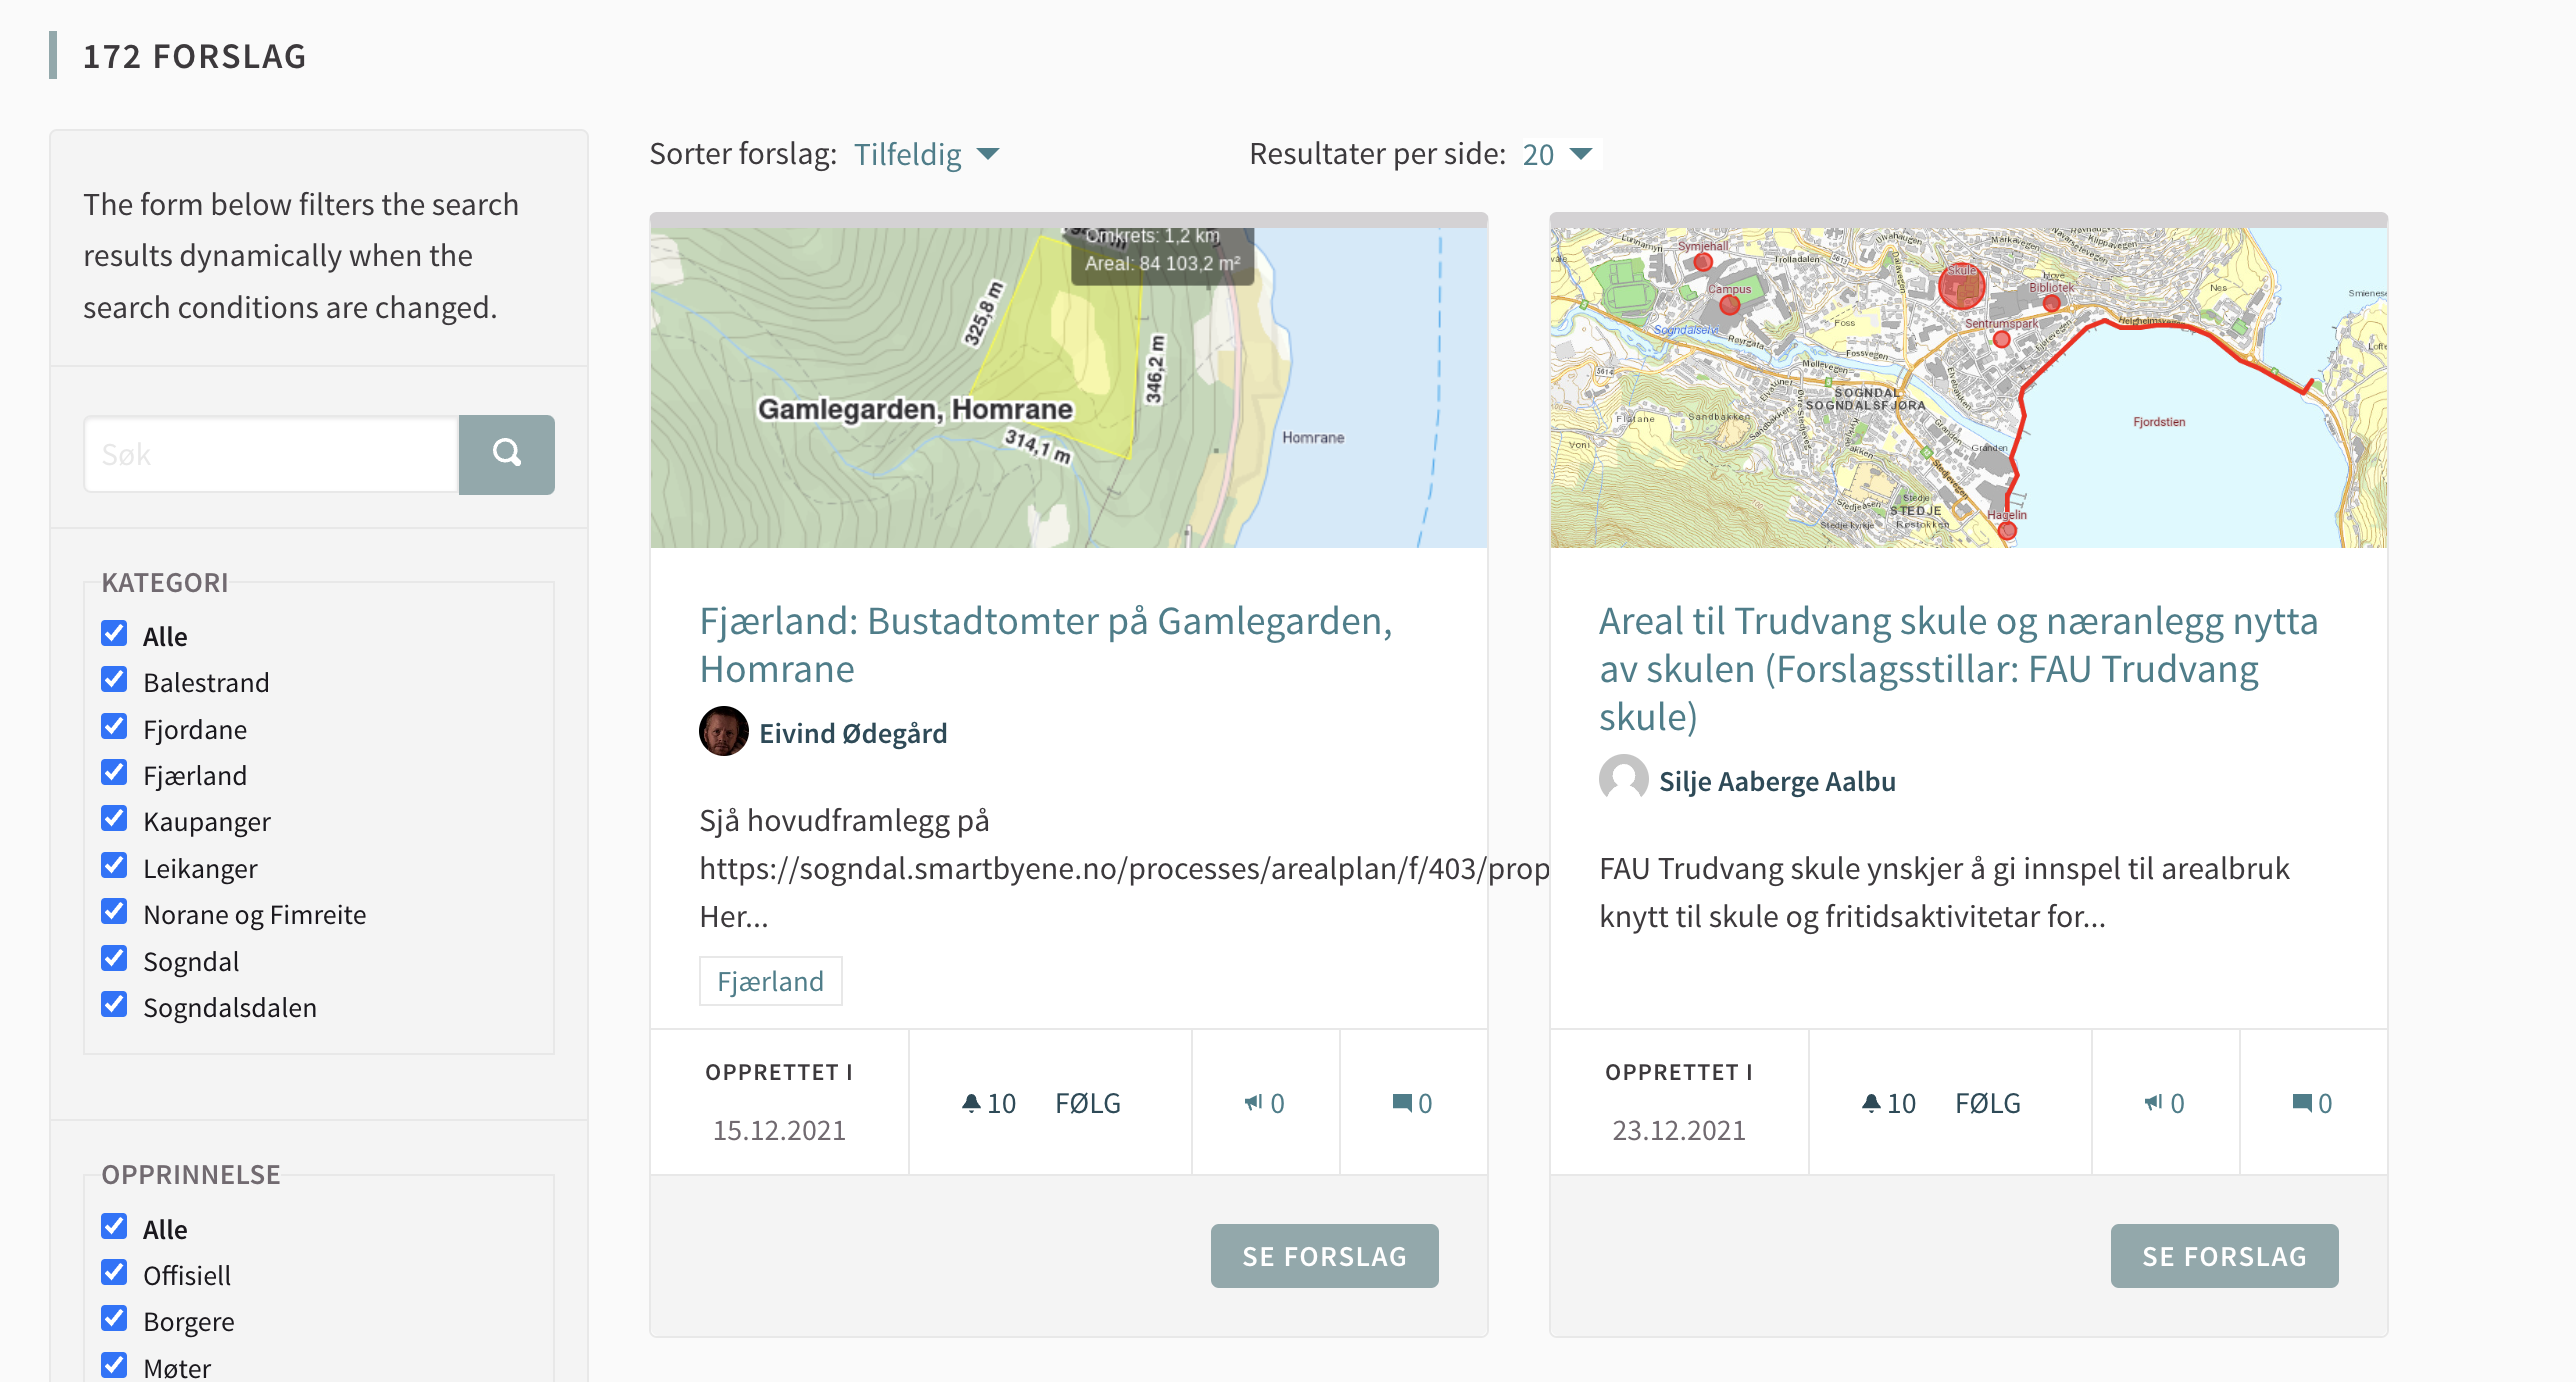
Task: Select the Fjærland tag on the proposal
Action: 770,981
